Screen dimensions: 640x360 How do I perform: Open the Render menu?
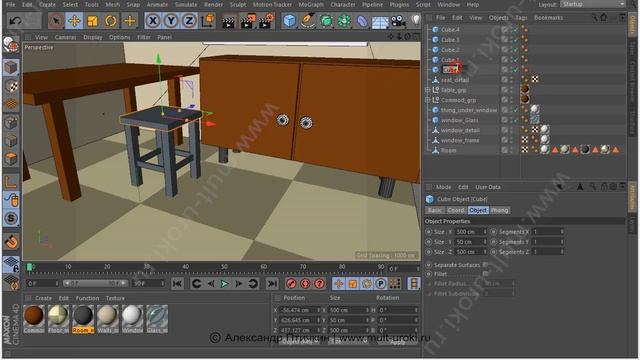(x=213, y=4)
